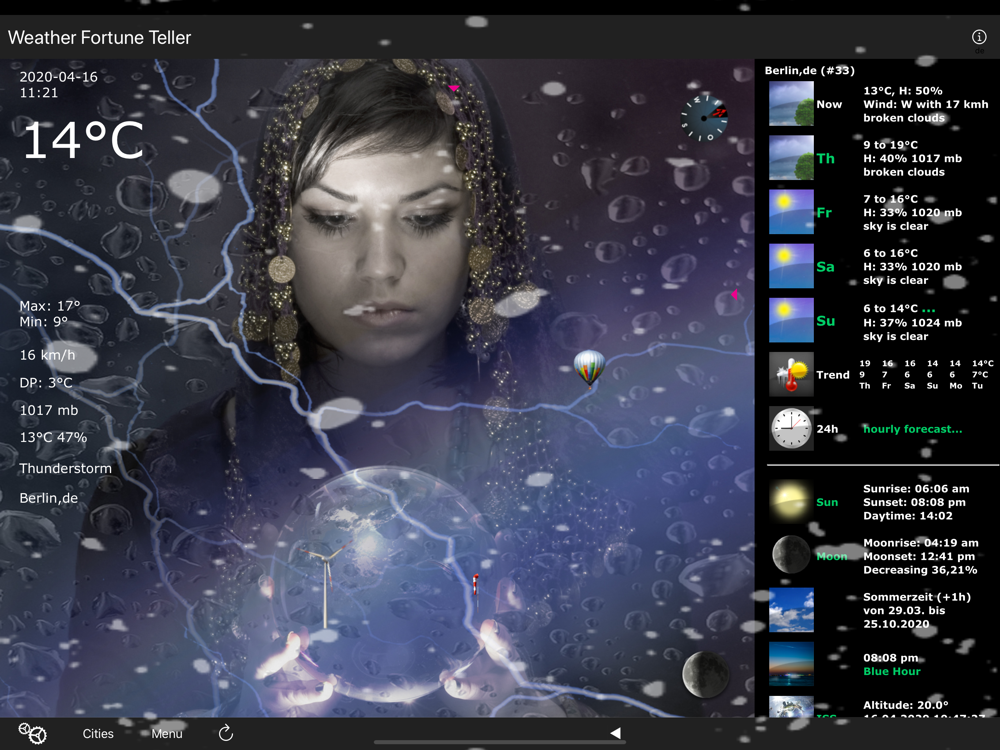This screenshot has width=1000, height=750.
Task: Open the Menu button
Action: [167, 733]
